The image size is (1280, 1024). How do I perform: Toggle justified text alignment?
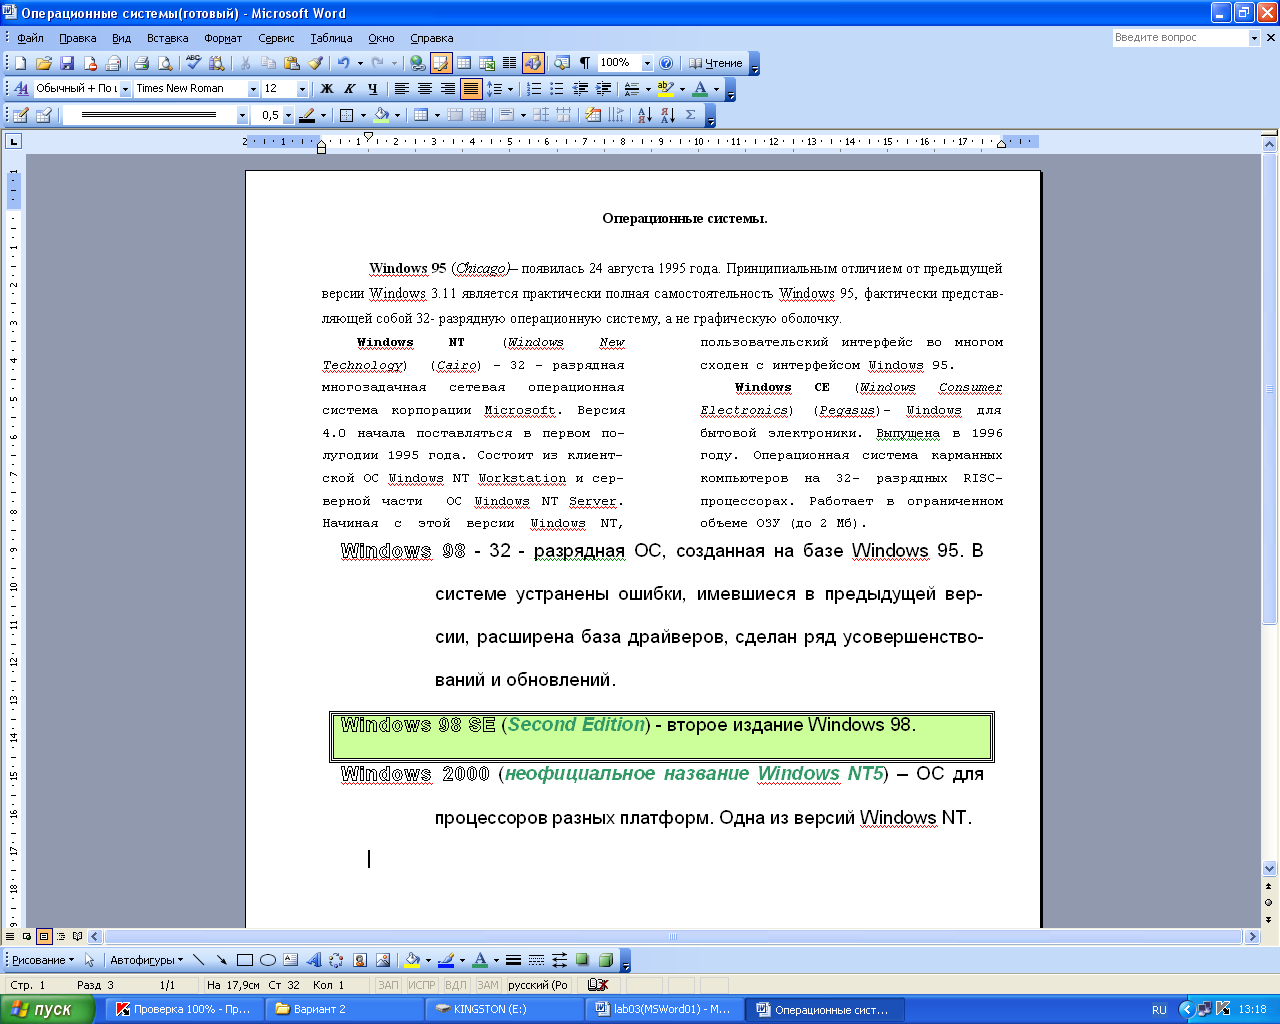pyautogui.click(x=471, y=89)
